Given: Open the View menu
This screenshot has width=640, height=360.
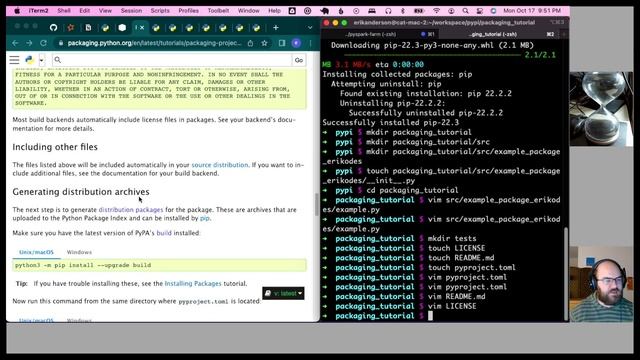Looking at the screenshot, I should pos(105,11).
